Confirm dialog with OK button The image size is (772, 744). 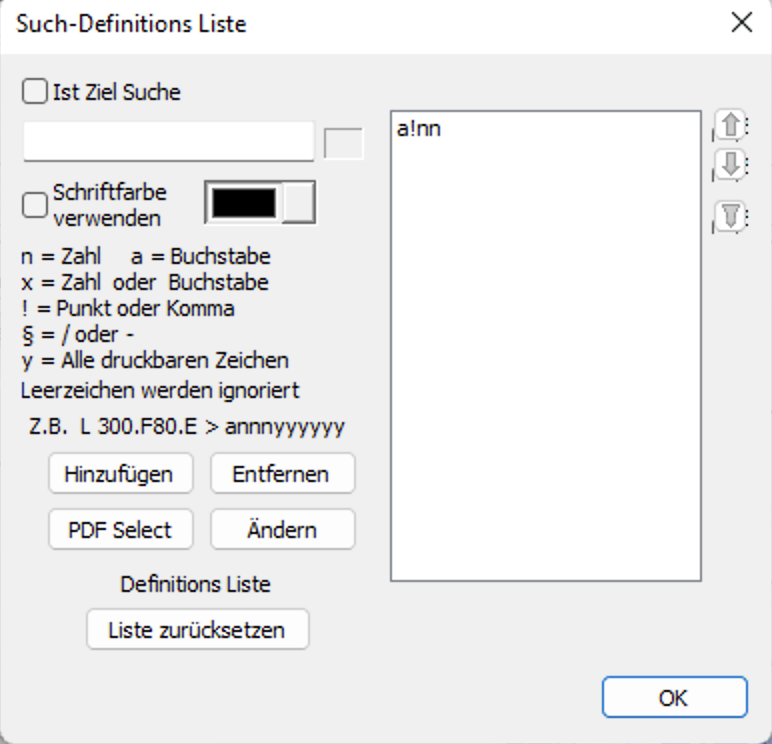(x=675, y=697)
